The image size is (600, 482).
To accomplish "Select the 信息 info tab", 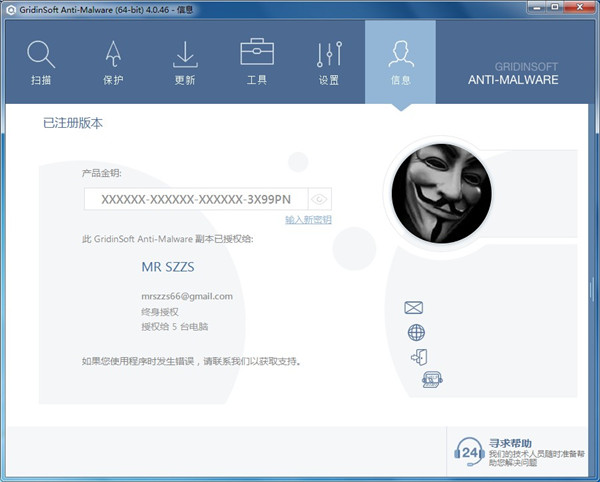I will pos(400,62).
